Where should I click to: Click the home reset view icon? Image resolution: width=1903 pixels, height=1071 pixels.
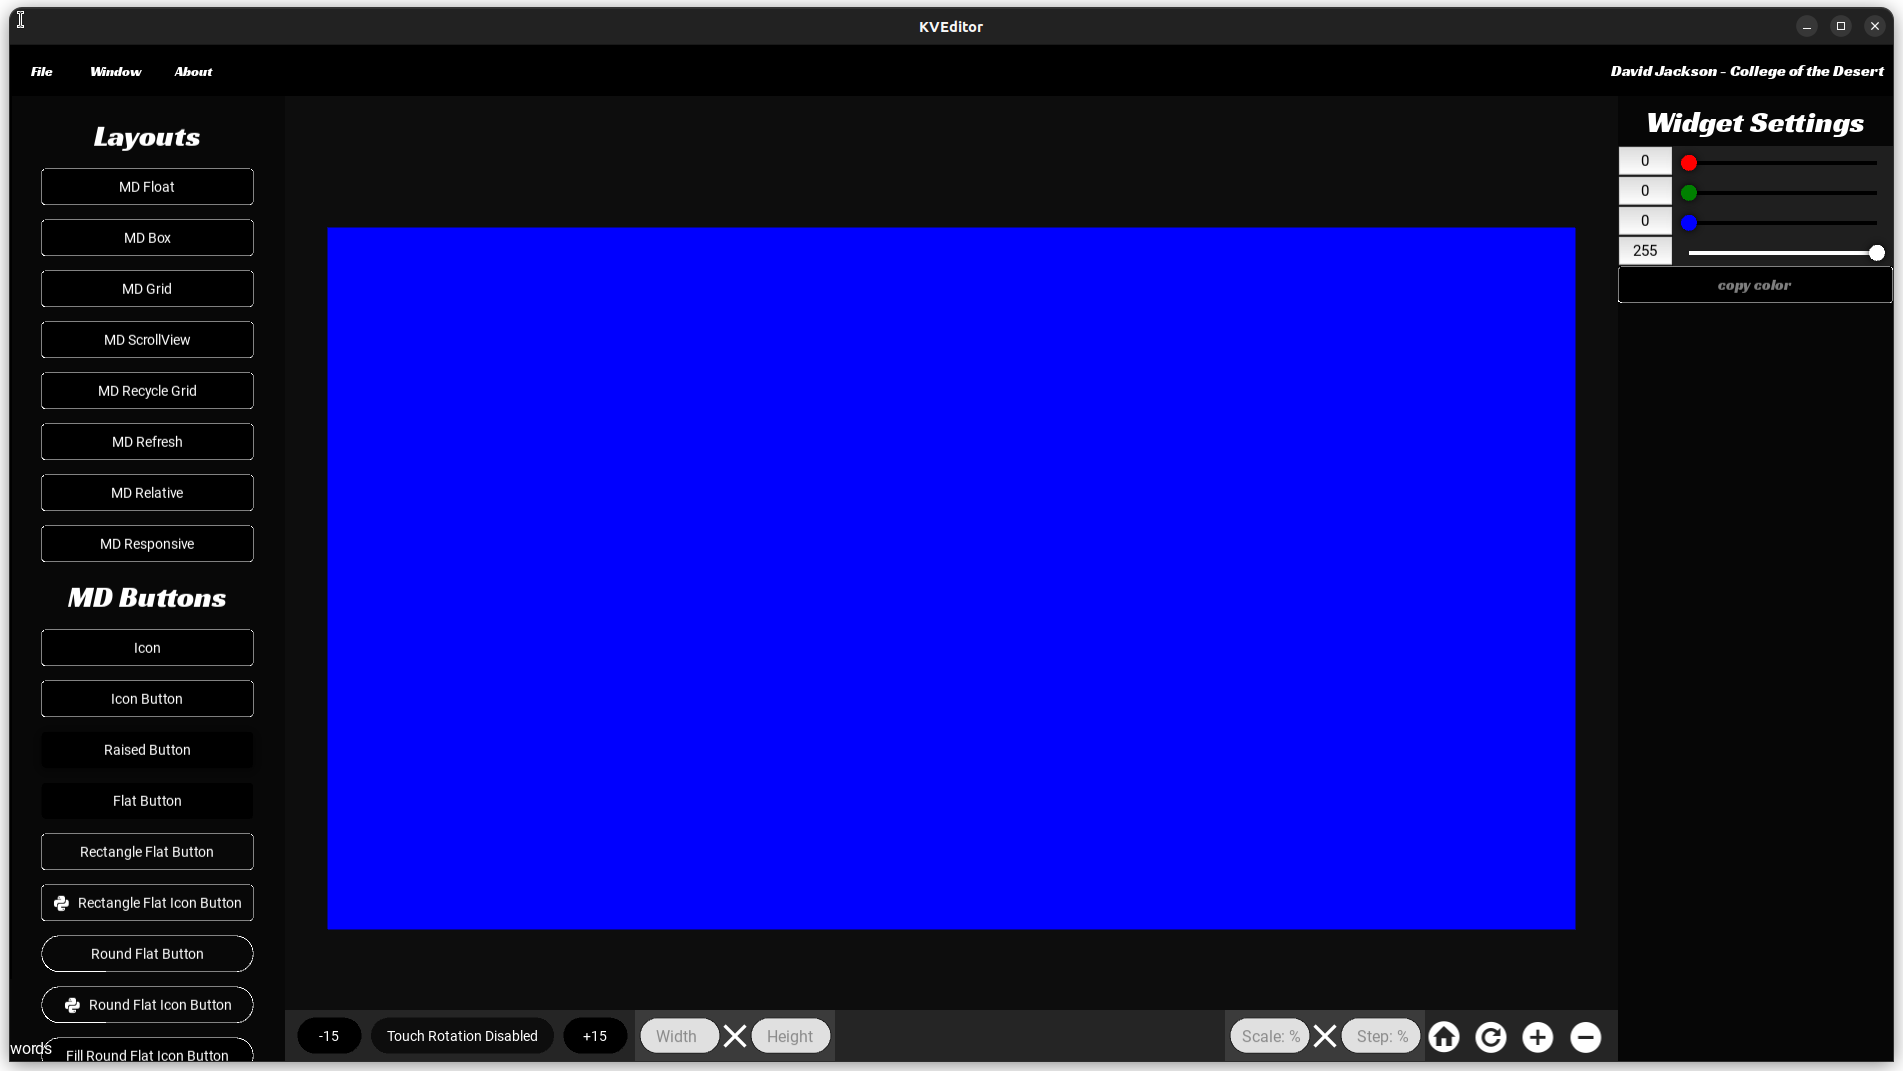click(x=1444, y=1036)
